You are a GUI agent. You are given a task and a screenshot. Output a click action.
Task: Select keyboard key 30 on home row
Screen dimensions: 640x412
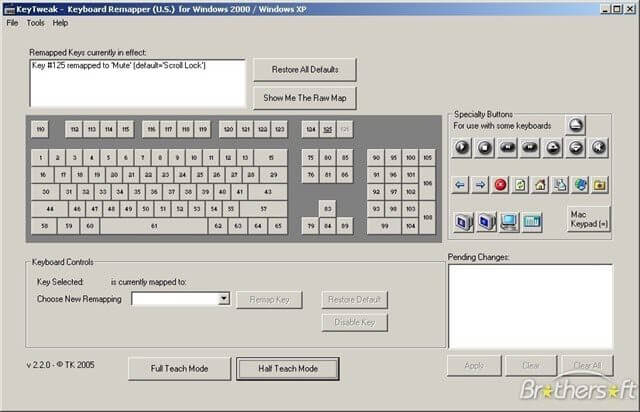[x=45, y=192]
